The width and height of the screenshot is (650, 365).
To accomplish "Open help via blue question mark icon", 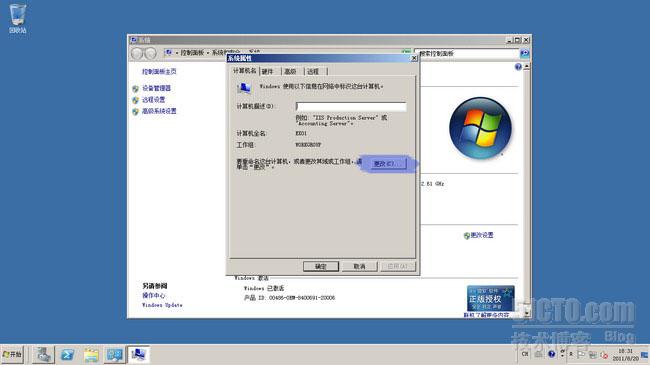I will (x=518, y=67).
